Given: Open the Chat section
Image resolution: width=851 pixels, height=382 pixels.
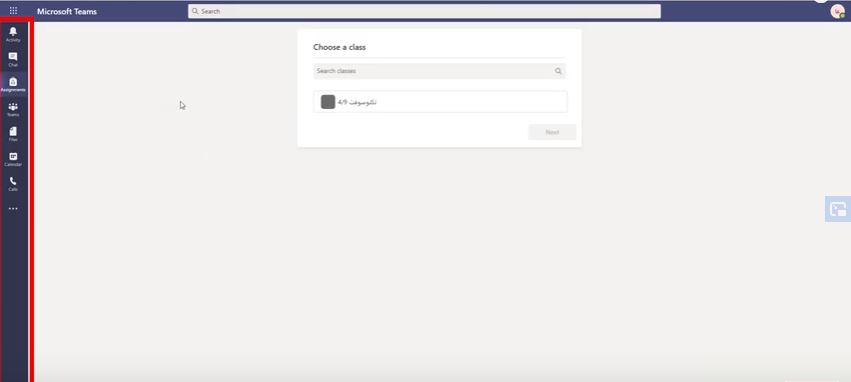Looking at the screenshot, I should point(13,59).
